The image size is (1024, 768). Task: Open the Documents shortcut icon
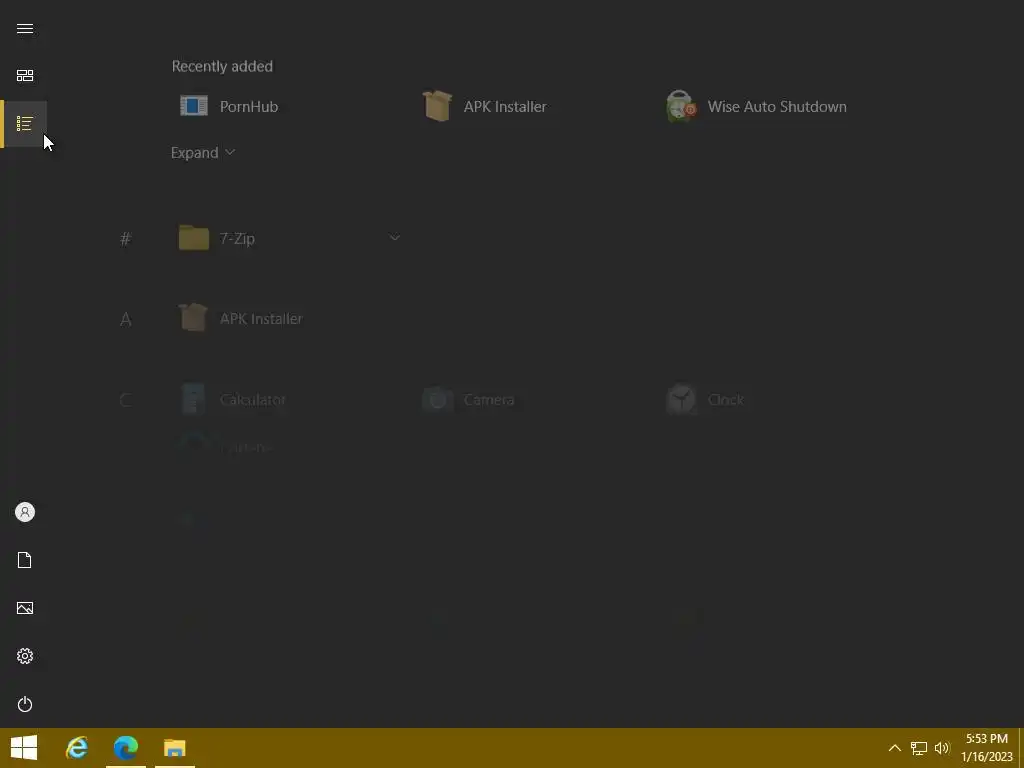pos(25,560)
